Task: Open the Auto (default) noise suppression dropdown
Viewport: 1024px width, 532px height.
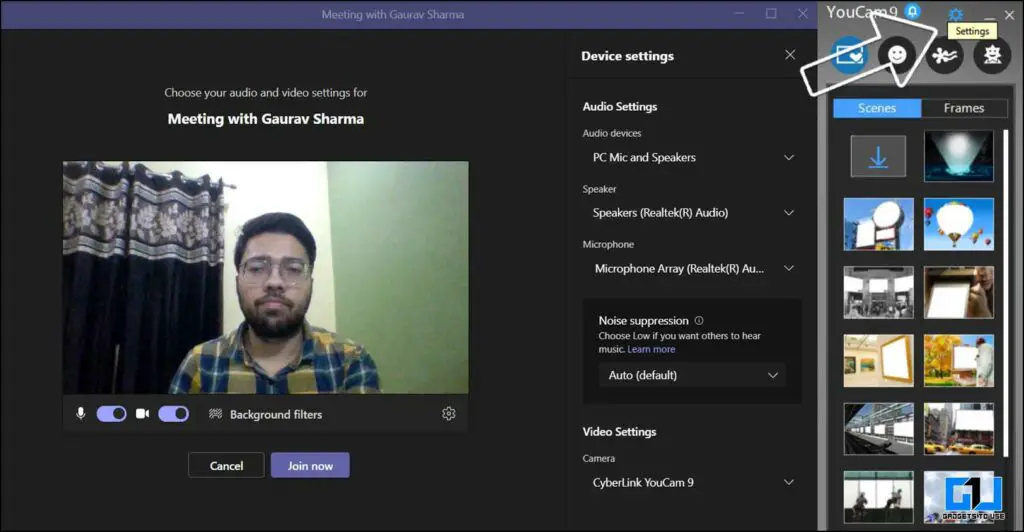Action: click(x=692, y=375)
